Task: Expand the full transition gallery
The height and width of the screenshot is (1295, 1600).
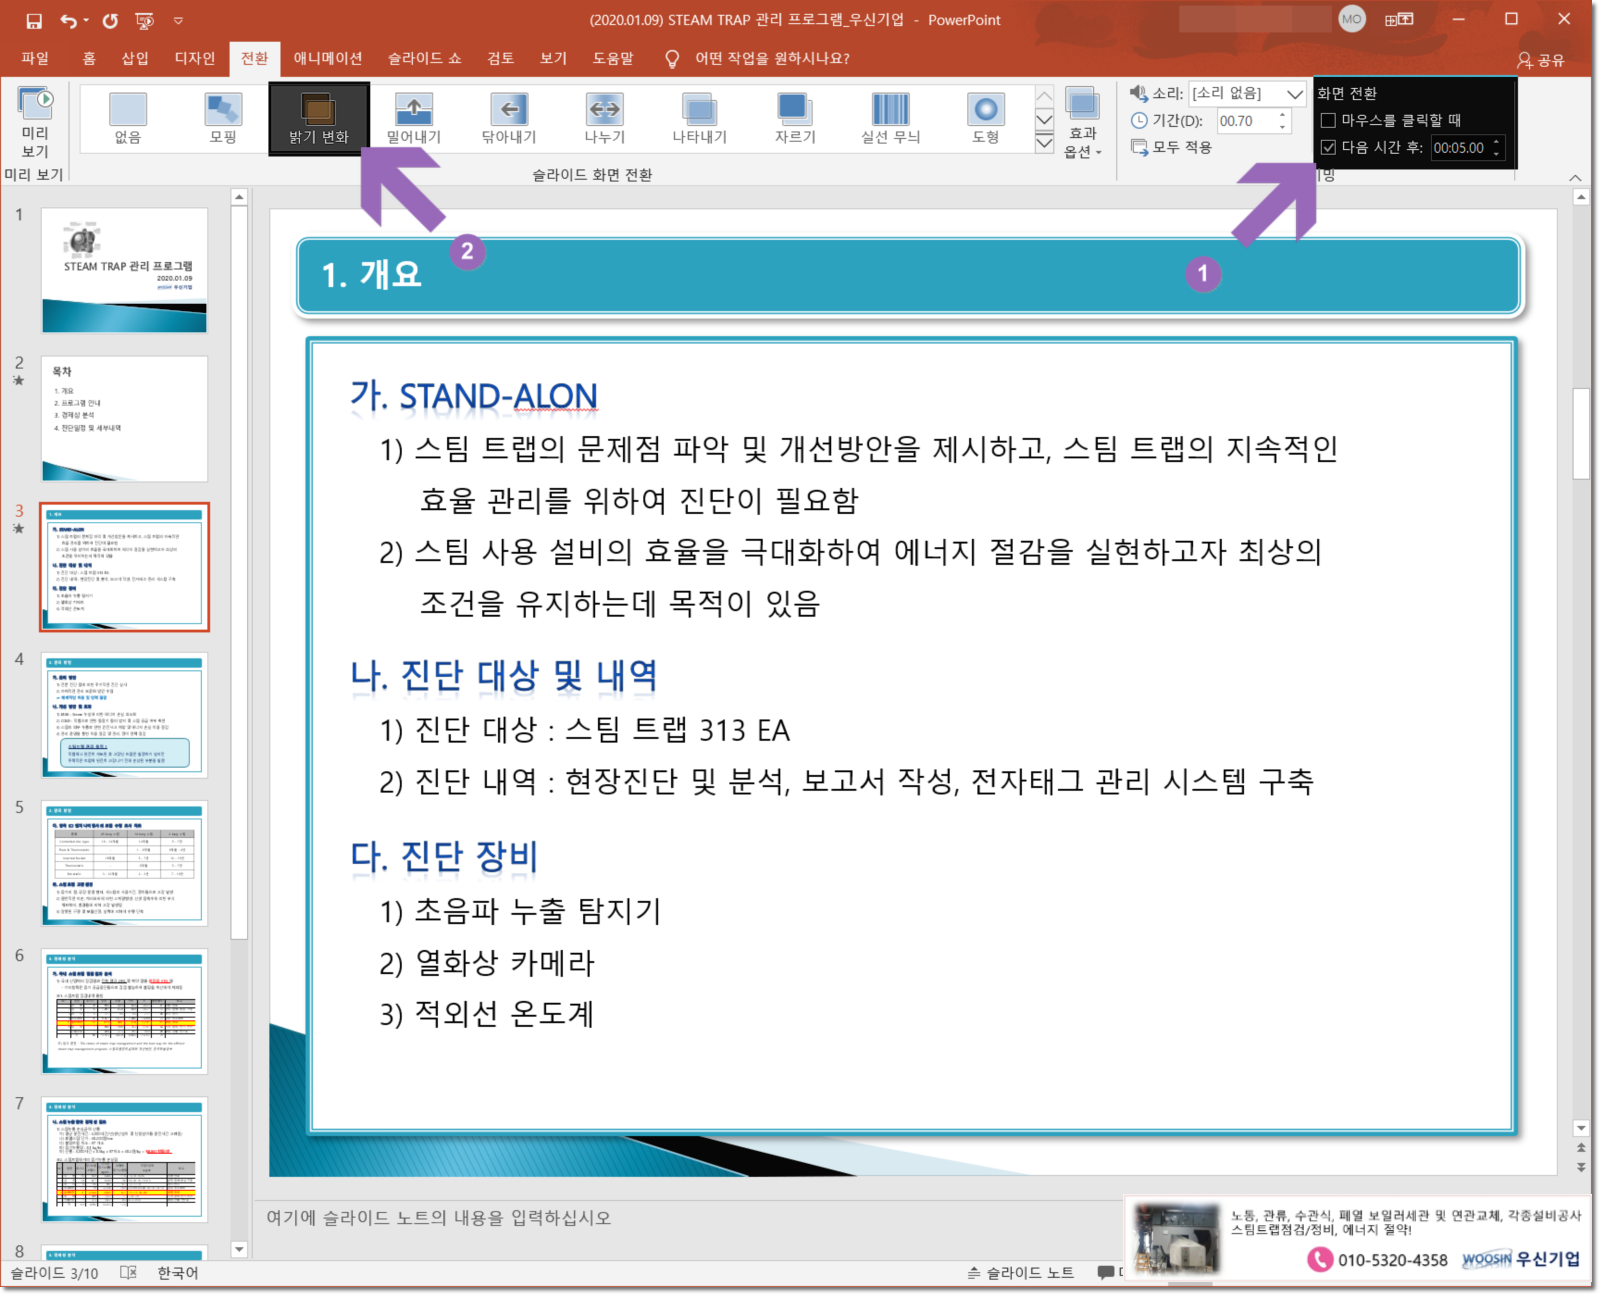Action: pyautogui.click(x=1044, y=143)
